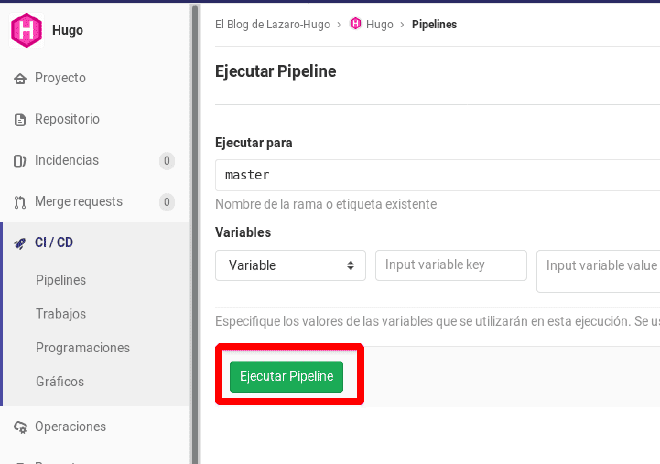The width and height of the screenshot is (660, 464).
Task: Click the Proyecto home icon
Action: (20, 78)
